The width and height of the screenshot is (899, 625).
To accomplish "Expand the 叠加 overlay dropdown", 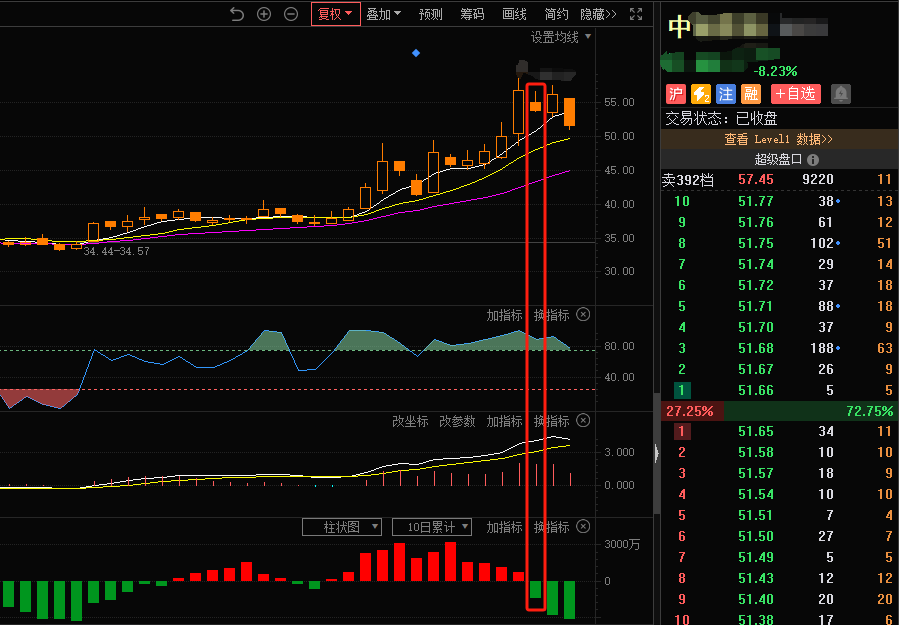I will click(383, 14).
